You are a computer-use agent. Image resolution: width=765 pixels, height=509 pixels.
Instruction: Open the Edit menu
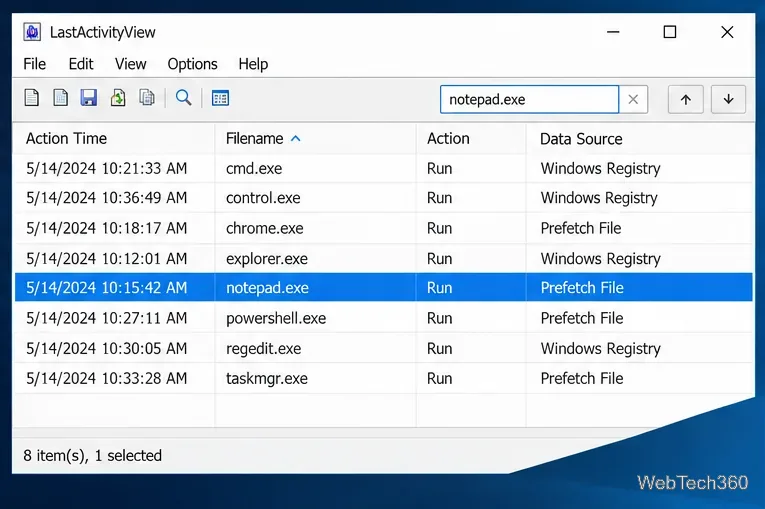tap(81, 64)
